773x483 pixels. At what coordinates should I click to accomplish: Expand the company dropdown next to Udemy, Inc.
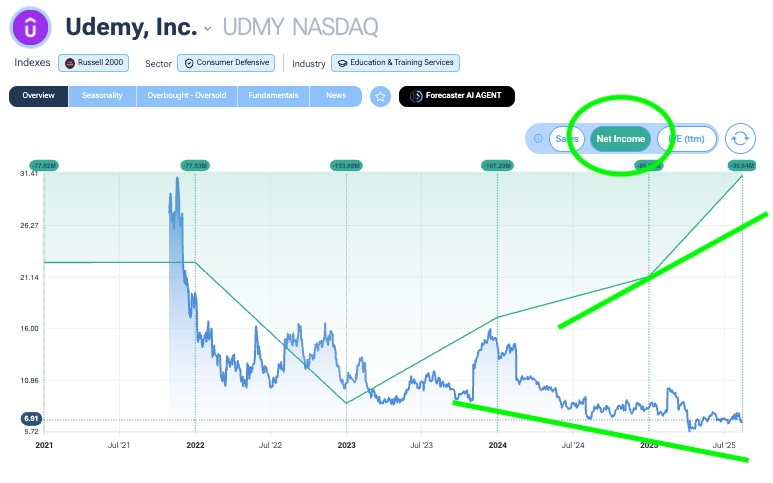pyautogui.click(x=208, y=29)
